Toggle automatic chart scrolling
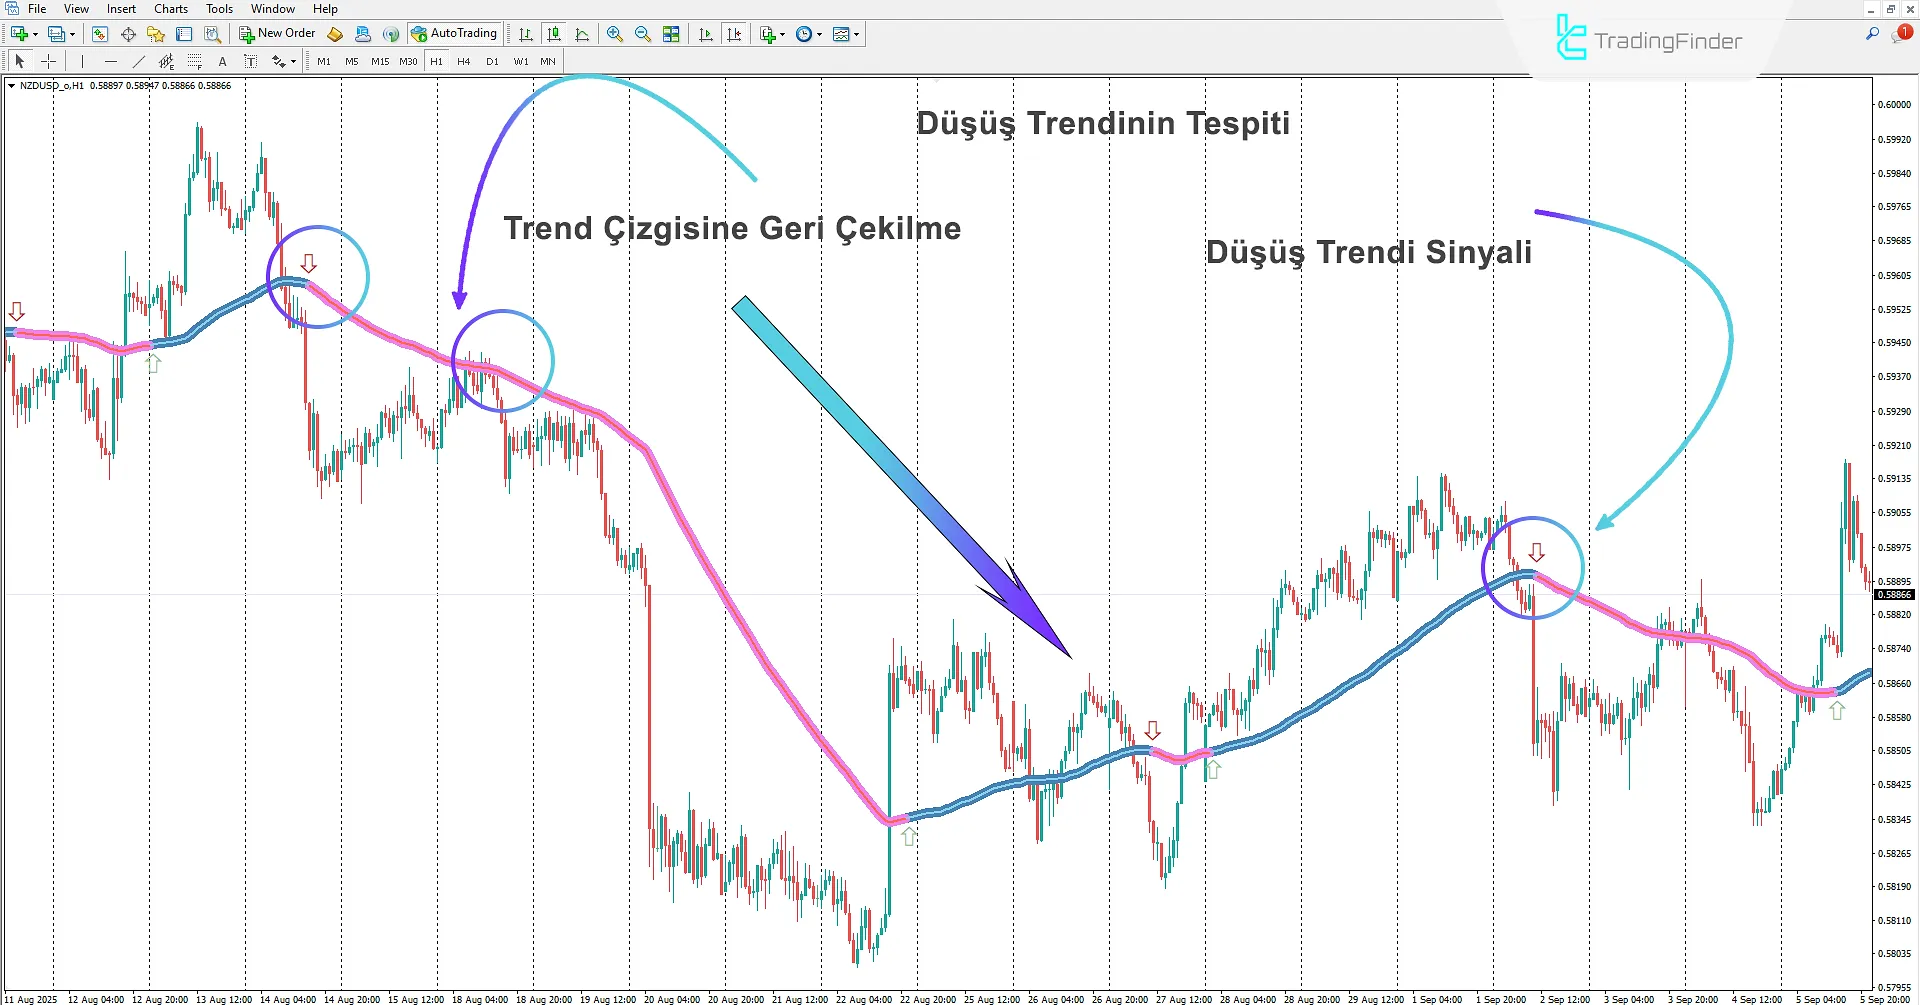1920x1005 pixels. click(x=706, y=33)
